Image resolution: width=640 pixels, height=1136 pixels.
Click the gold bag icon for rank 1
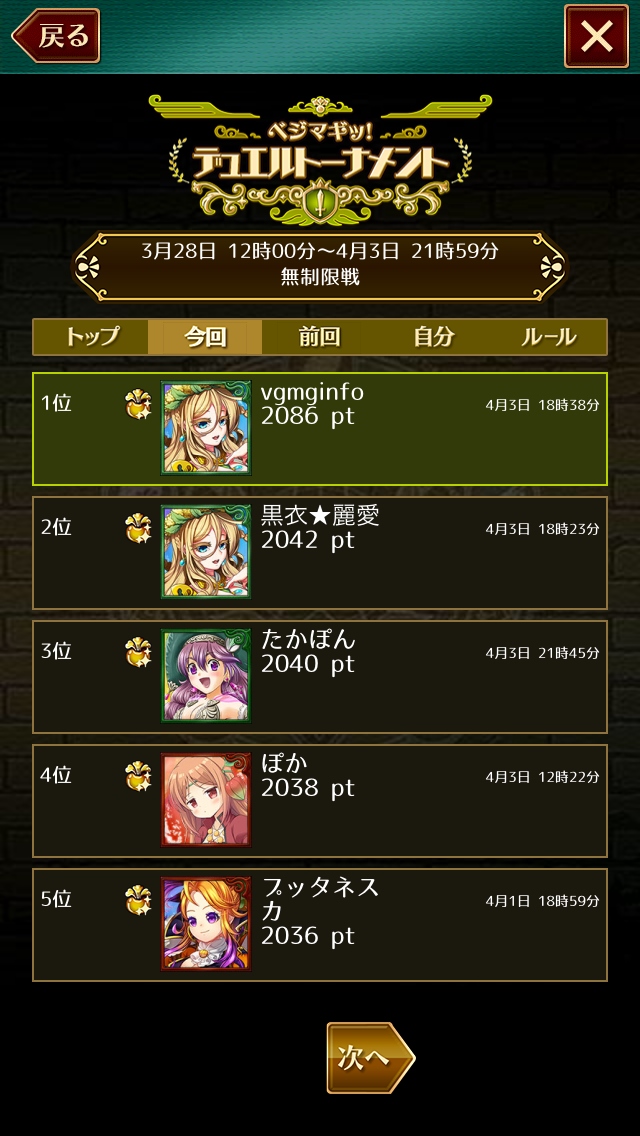pos(138,405)
